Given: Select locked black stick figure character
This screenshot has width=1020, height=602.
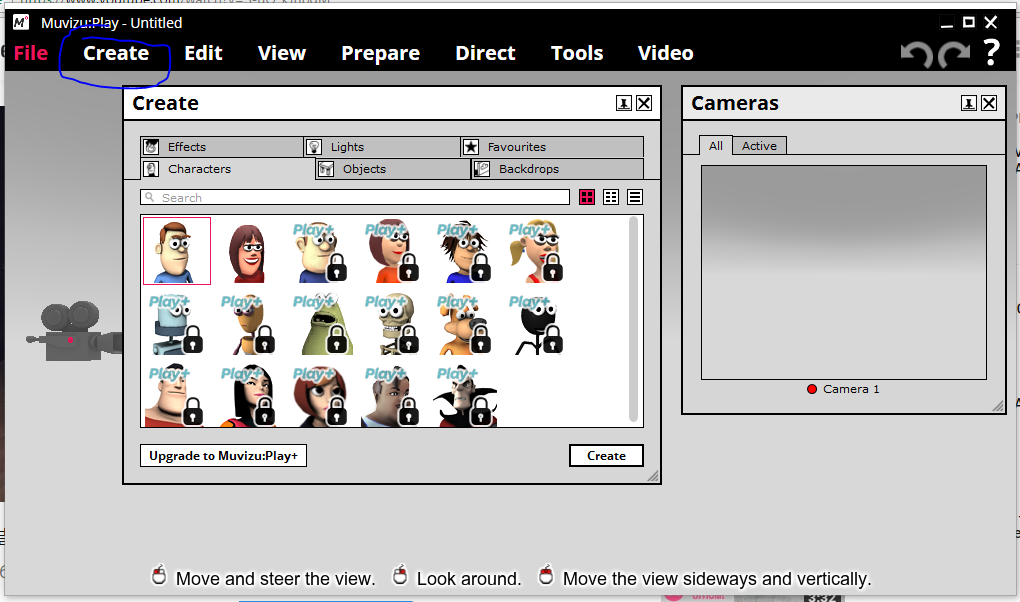Looking at the screenshot, I should [x=536, y=324].
